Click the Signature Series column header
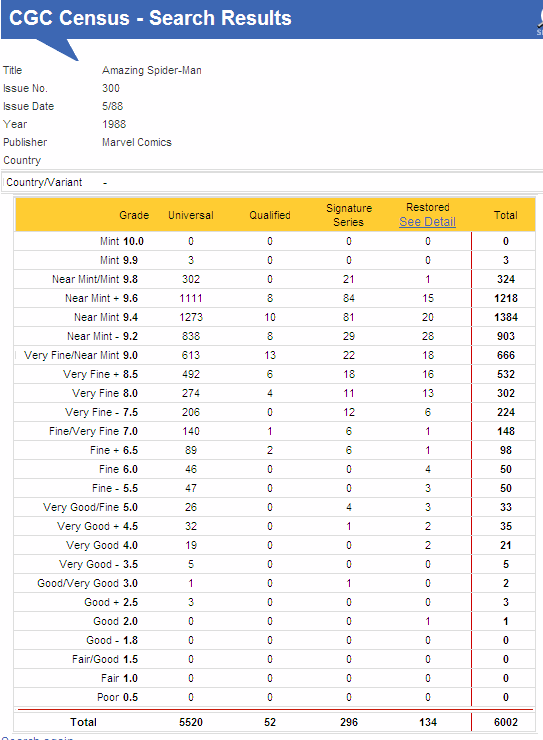This screenshot has width=543, height=740. tap(349, 215)
